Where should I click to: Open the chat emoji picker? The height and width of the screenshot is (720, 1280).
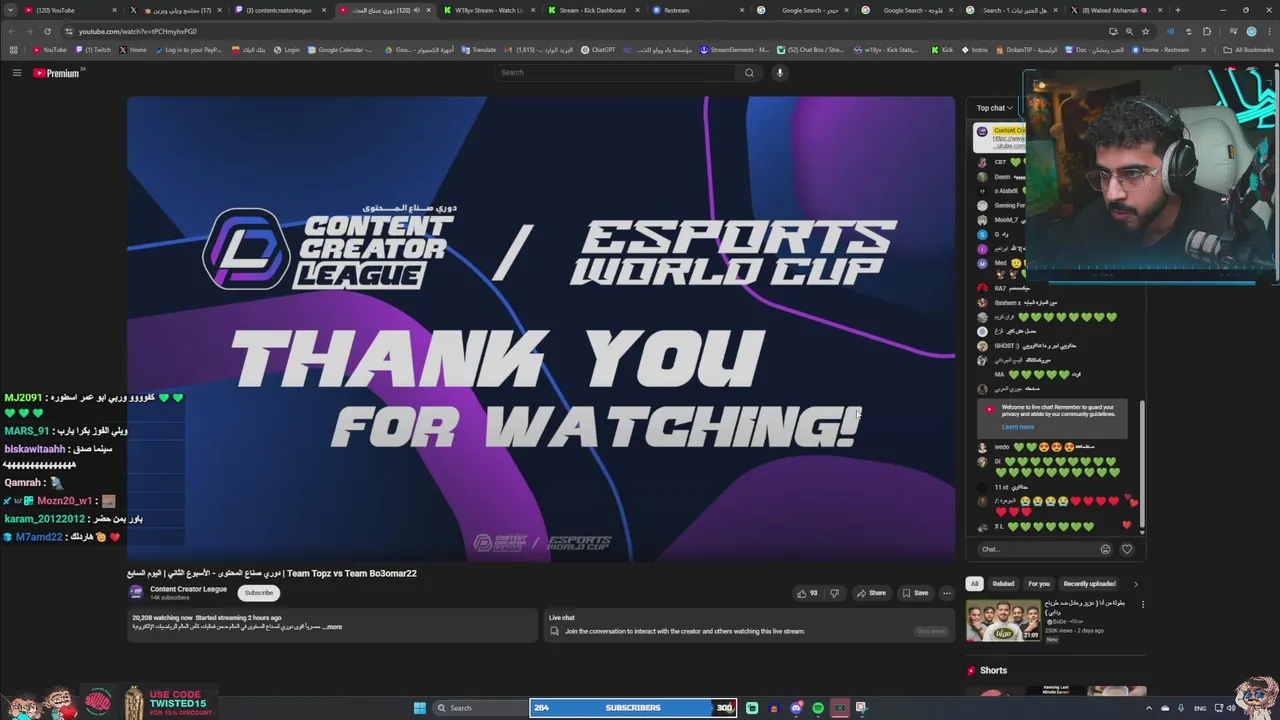(1105, 549)
